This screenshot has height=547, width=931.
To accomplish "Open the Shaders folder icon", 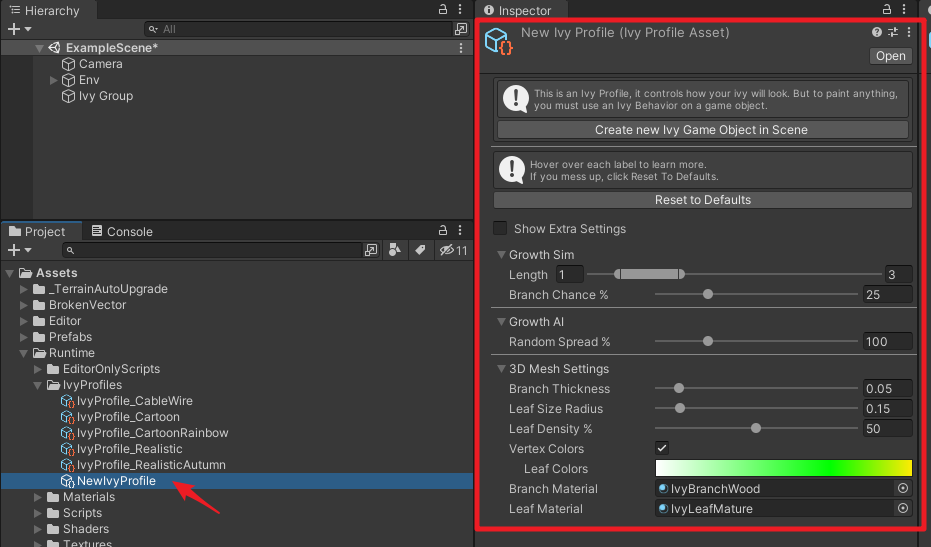I will coord(53,529).
